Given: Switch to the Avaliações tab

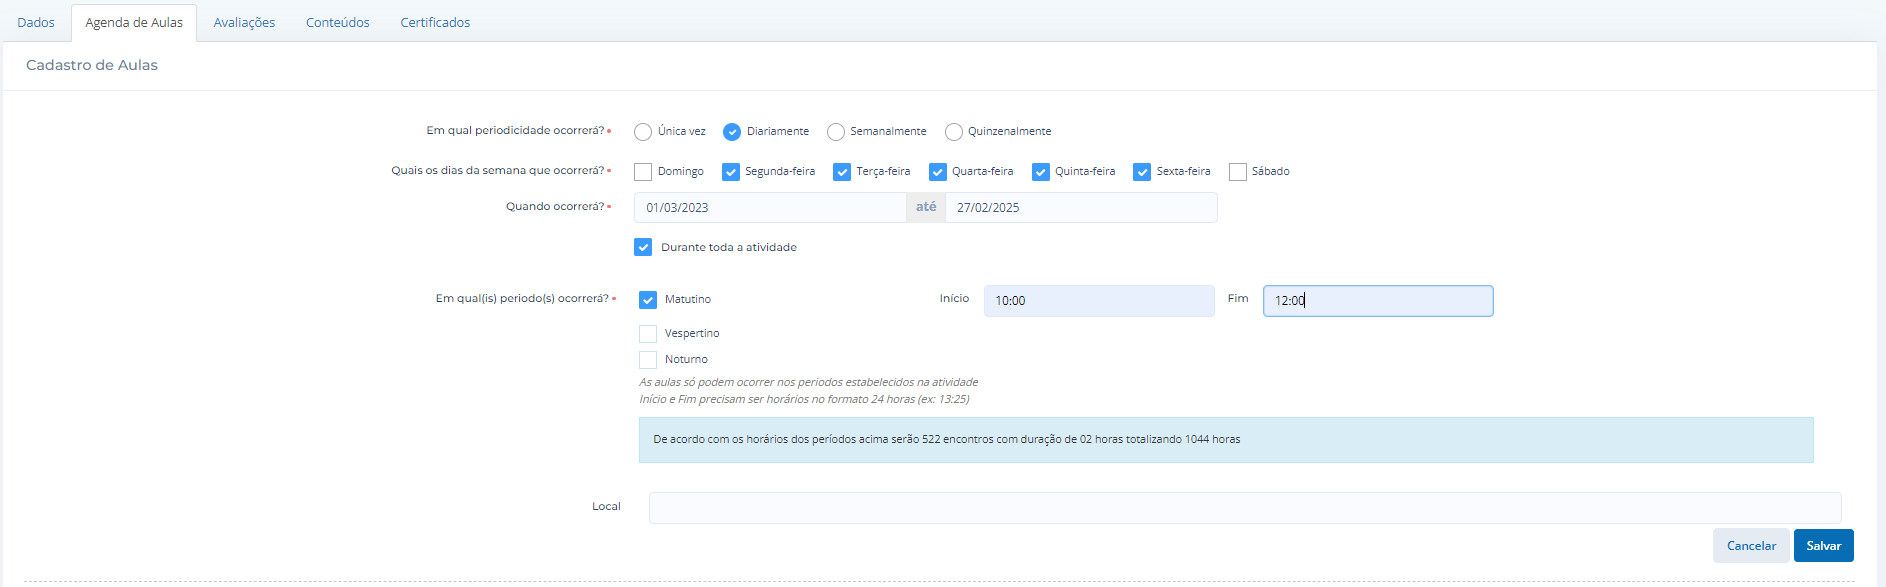Looking at the screenshot, I should [244, 22].
